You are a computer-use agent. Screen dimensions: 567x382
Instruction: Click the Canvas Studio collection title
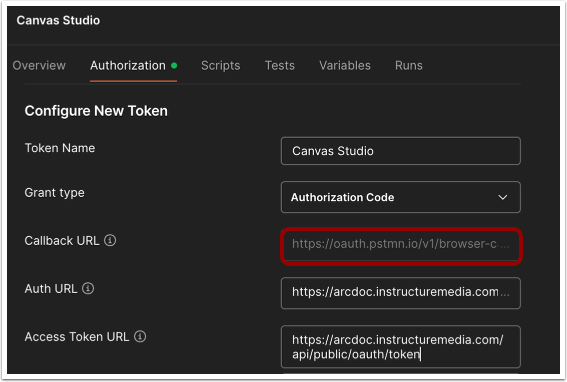(58, 20)
